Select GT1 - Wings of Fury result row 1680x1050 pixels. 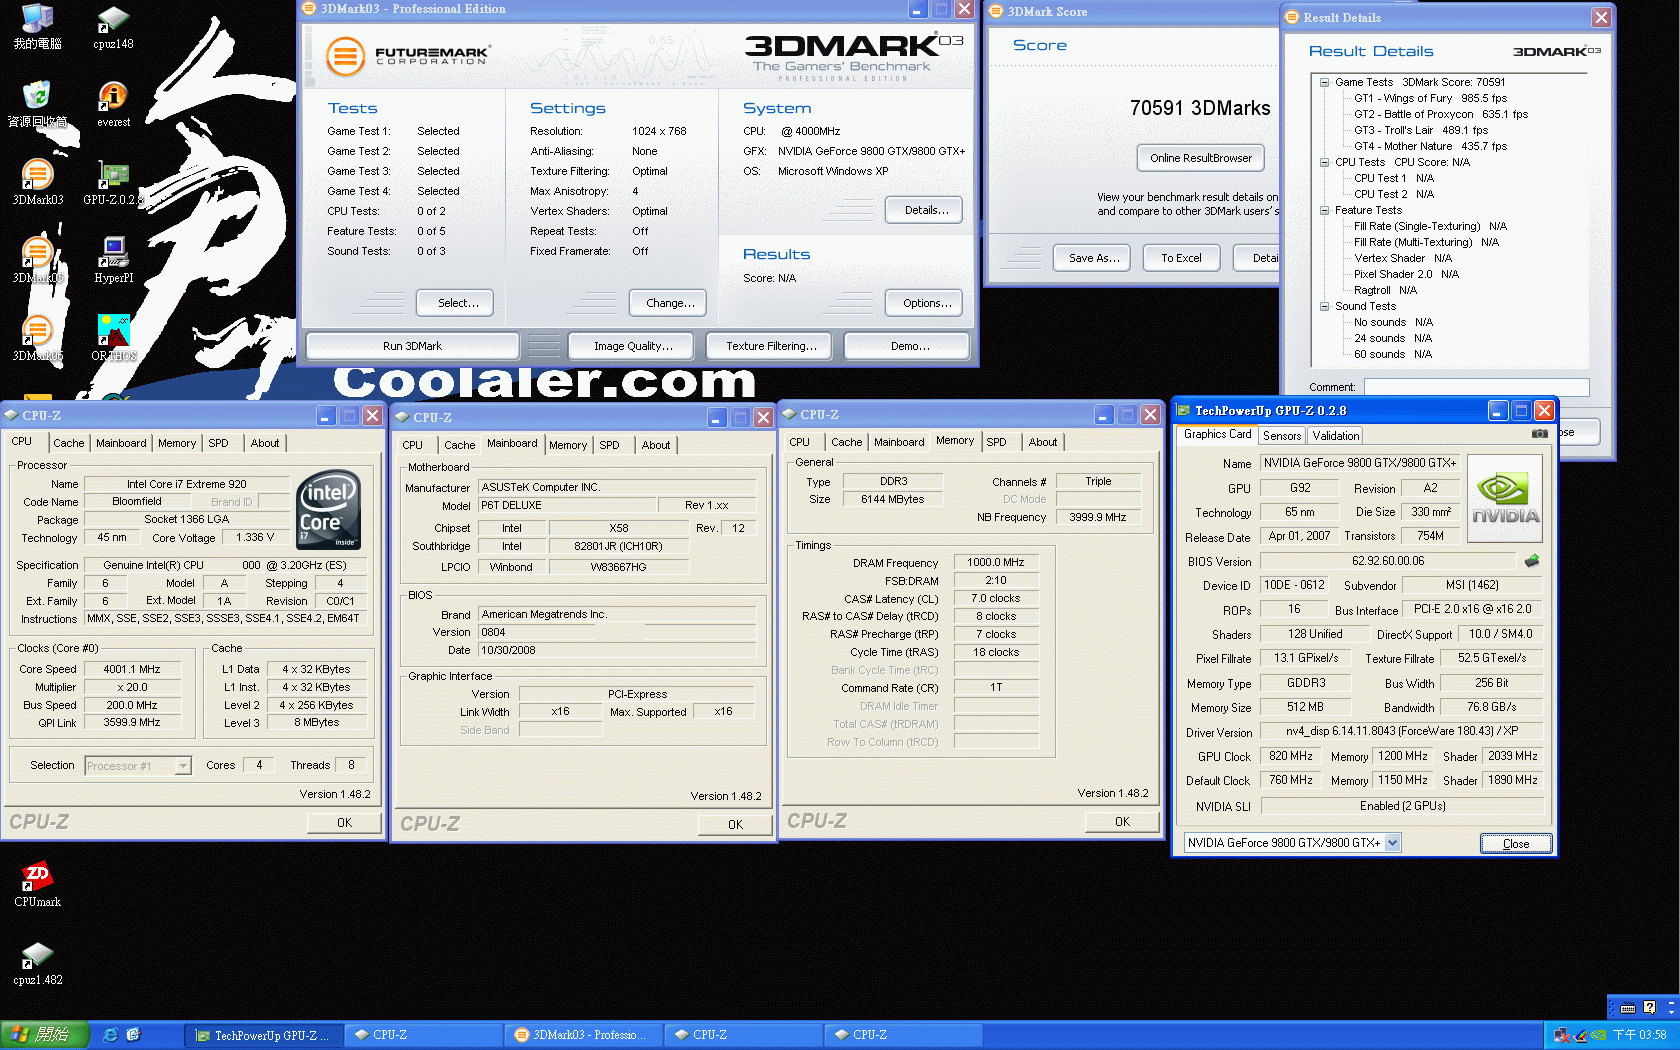pos(1430,98)
